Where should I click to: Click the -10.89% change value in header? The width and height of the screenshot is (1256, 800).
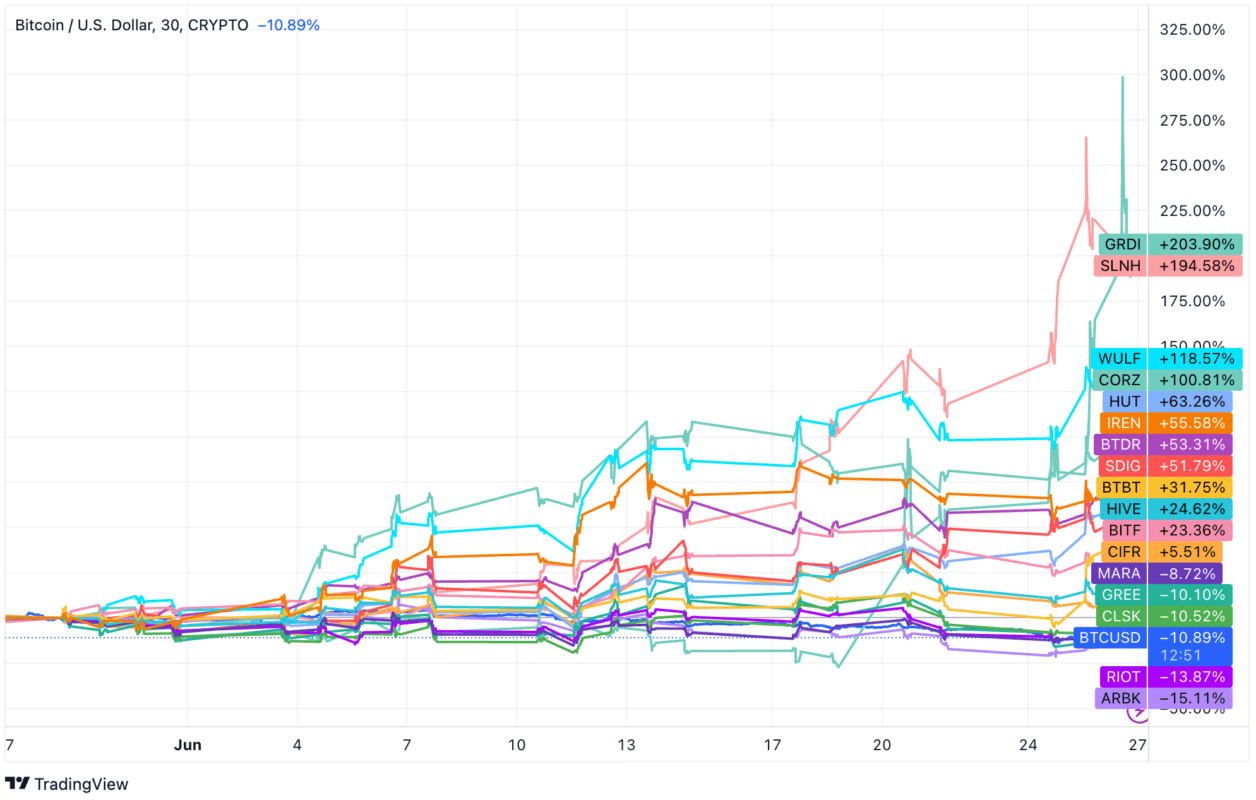[288, 25]
